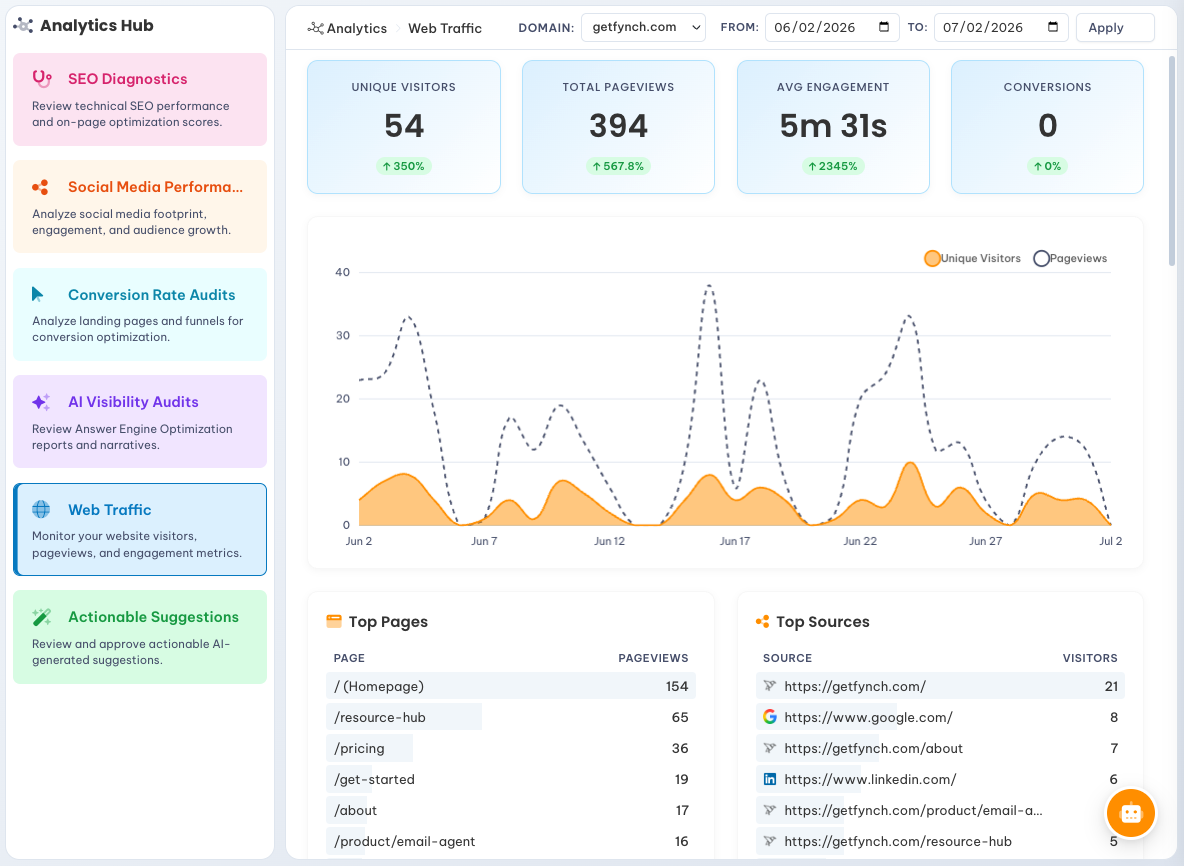Screen dimensions: 1184x866
Task: Click the LinkedIn logo next to linkedin.com source
Action: pyautogui.click(x=769, y=778)
